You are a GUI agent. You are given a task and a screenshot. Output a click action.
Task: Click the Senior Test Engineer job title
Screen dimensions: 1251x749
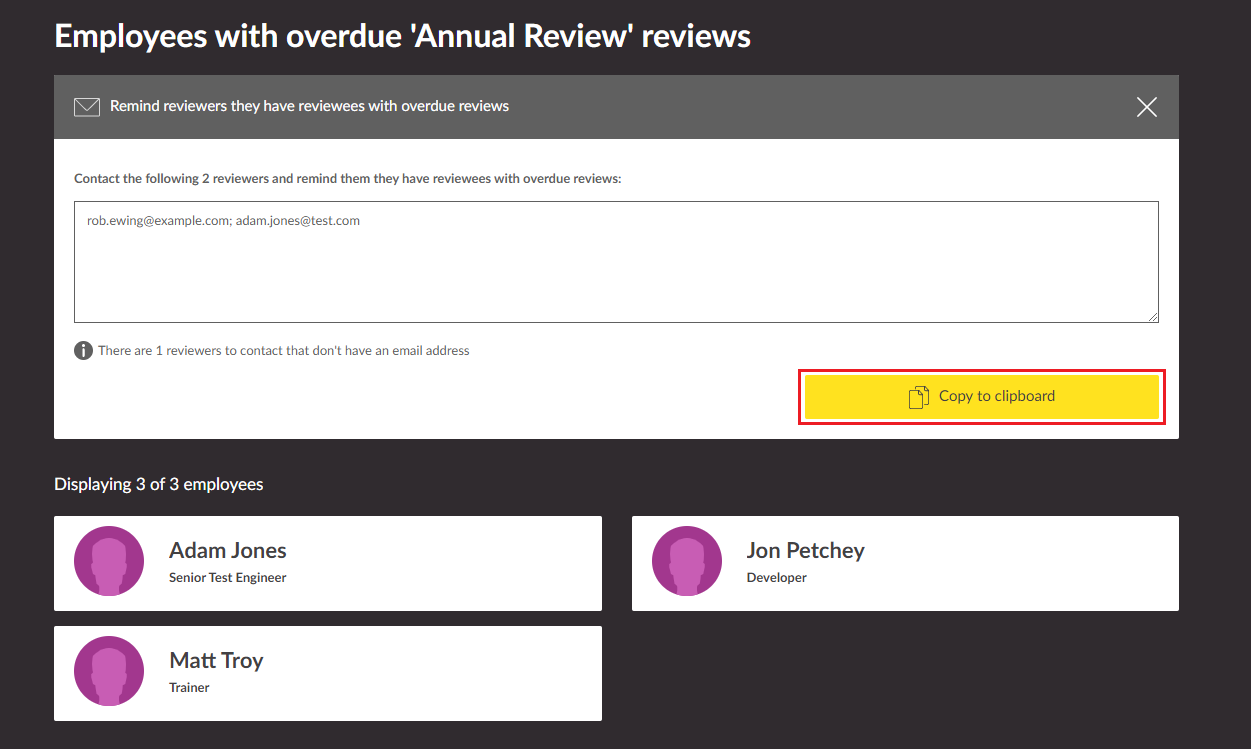228,578
